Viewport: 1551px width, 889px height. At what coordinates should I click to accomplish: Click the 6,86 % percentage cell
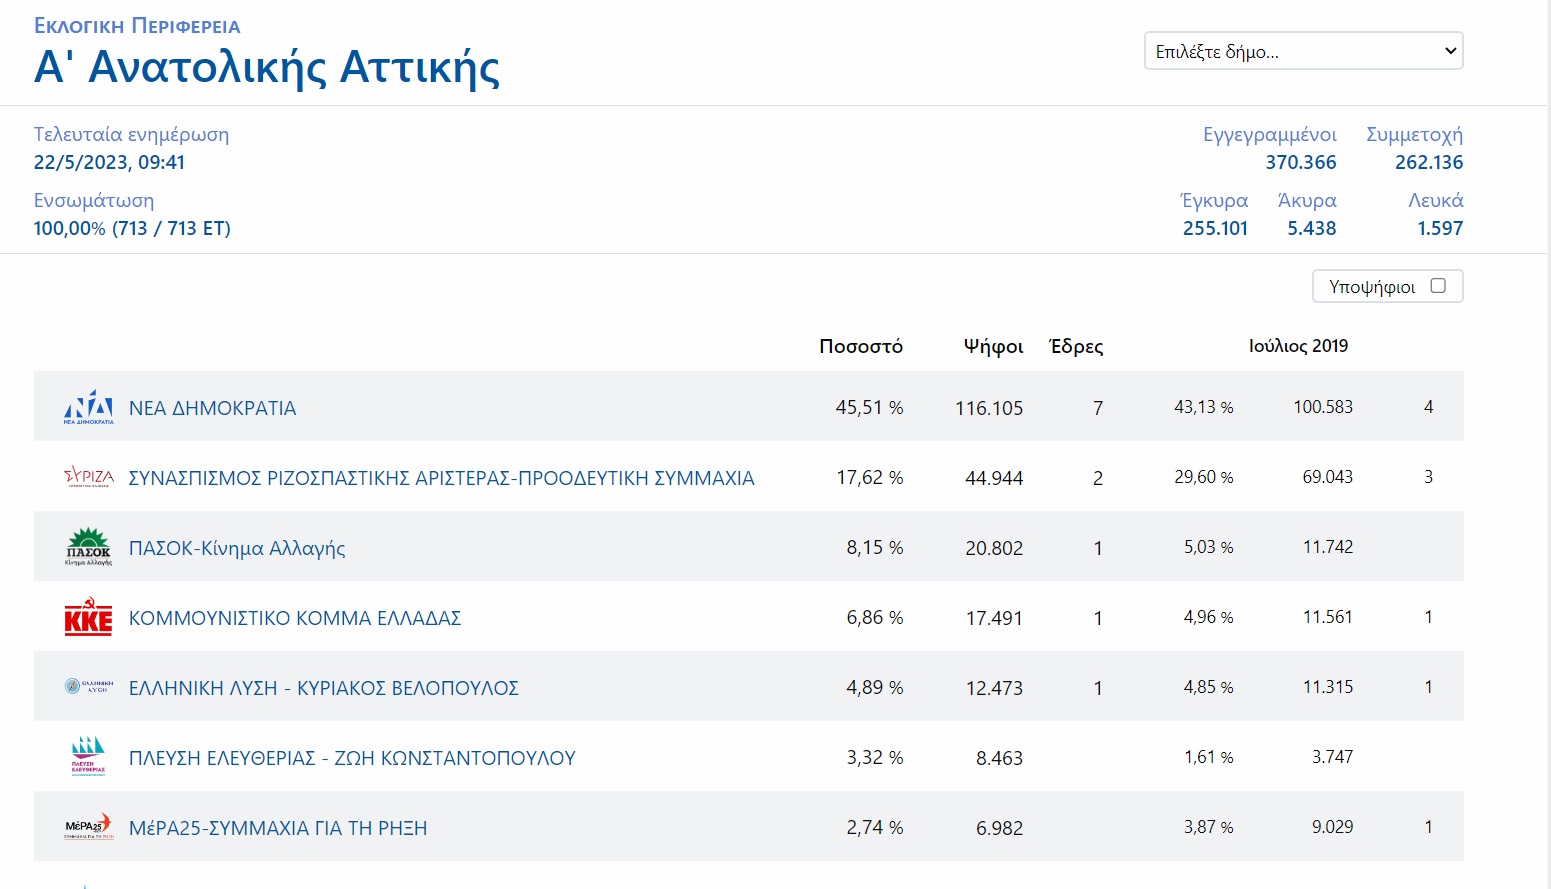875,618
